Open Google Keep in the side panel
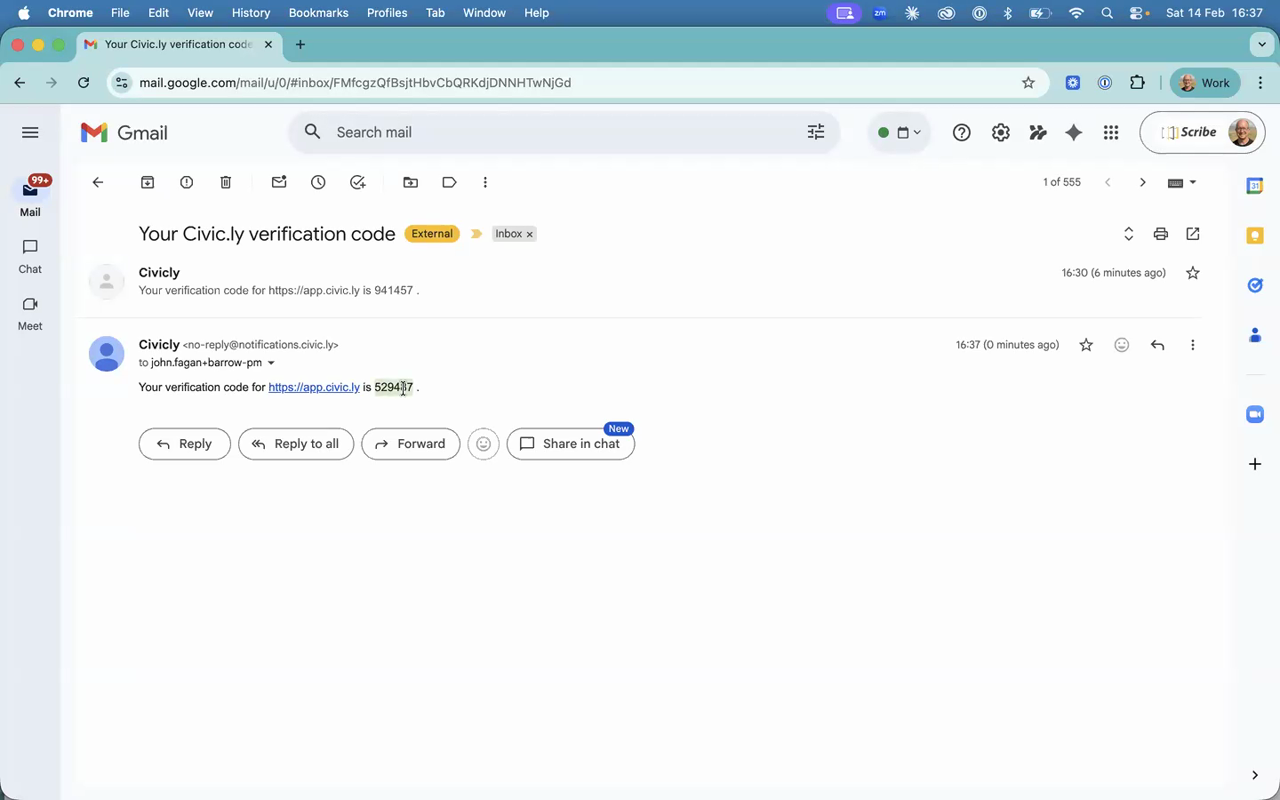The height and width of the screenshot is (800, 1280). pos(1255,235)
